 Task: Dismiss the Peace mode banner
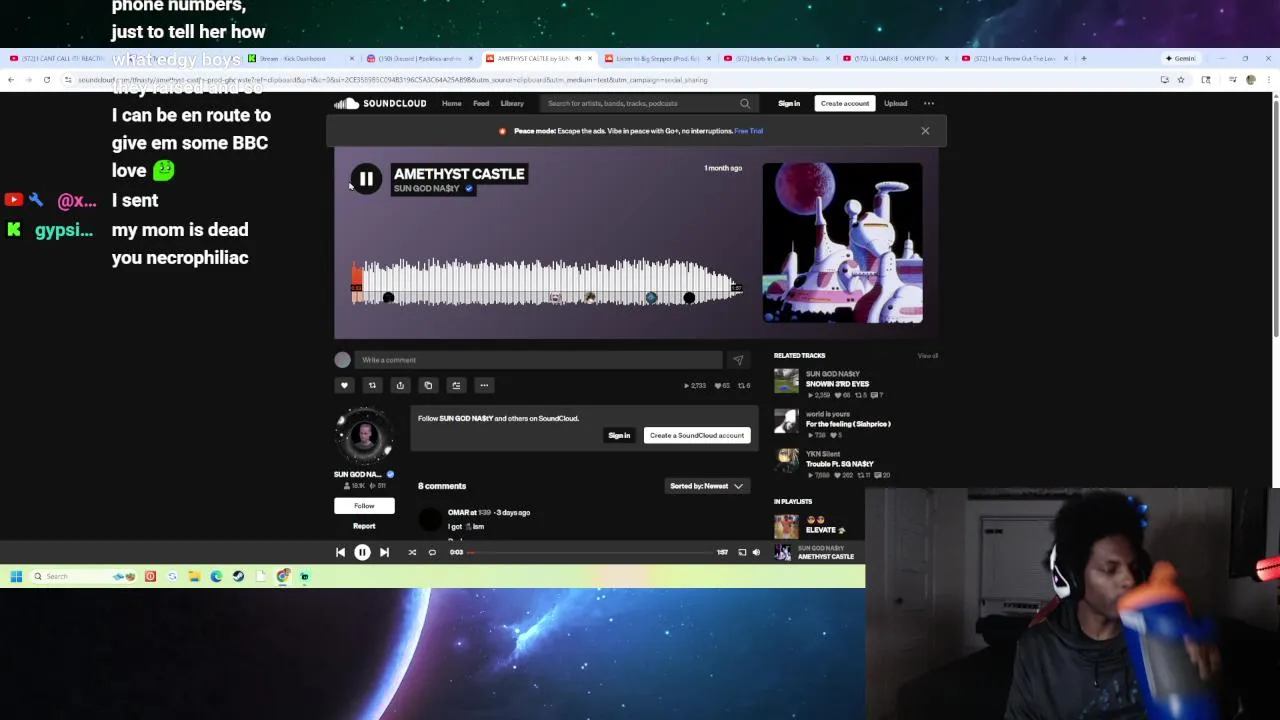coord(925,131)
